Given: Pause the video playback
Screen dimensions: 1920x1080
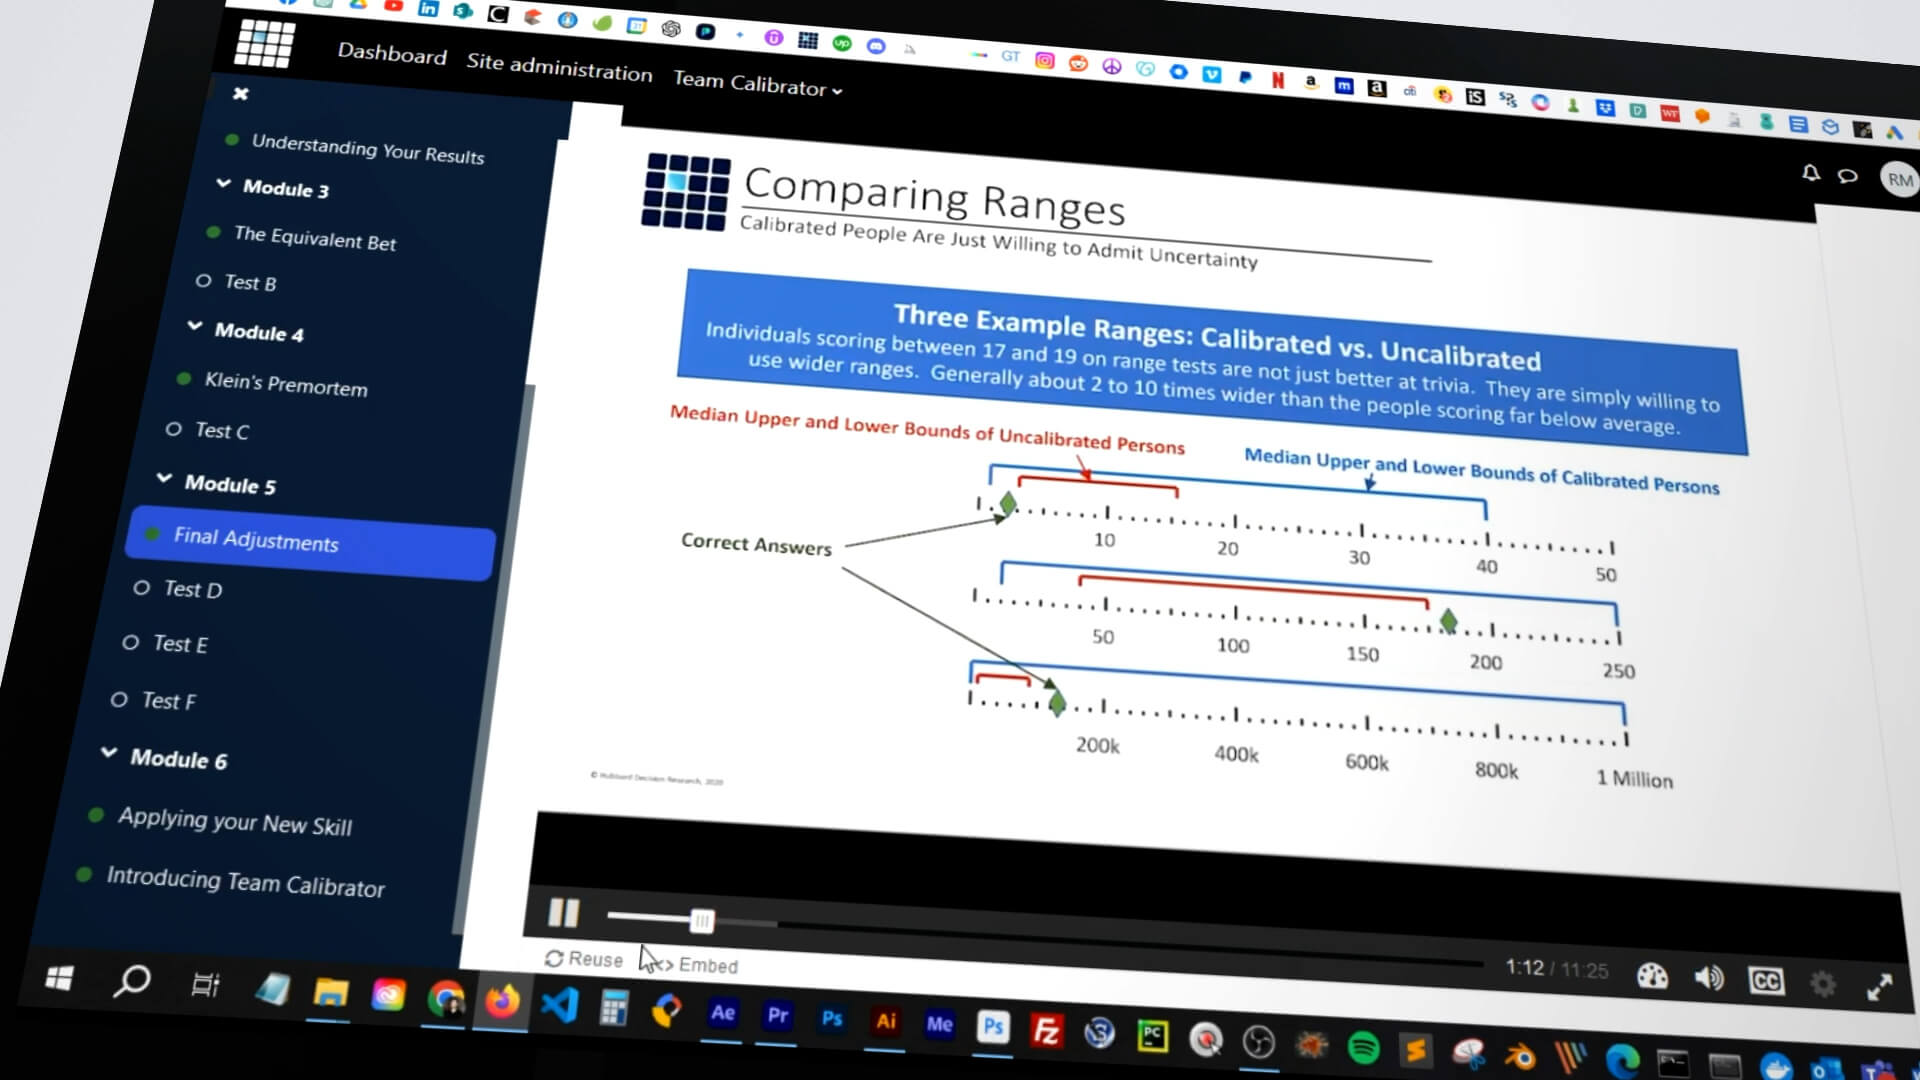Looking at the screenshot, I should pyautogui.click(x=564, y=912).
